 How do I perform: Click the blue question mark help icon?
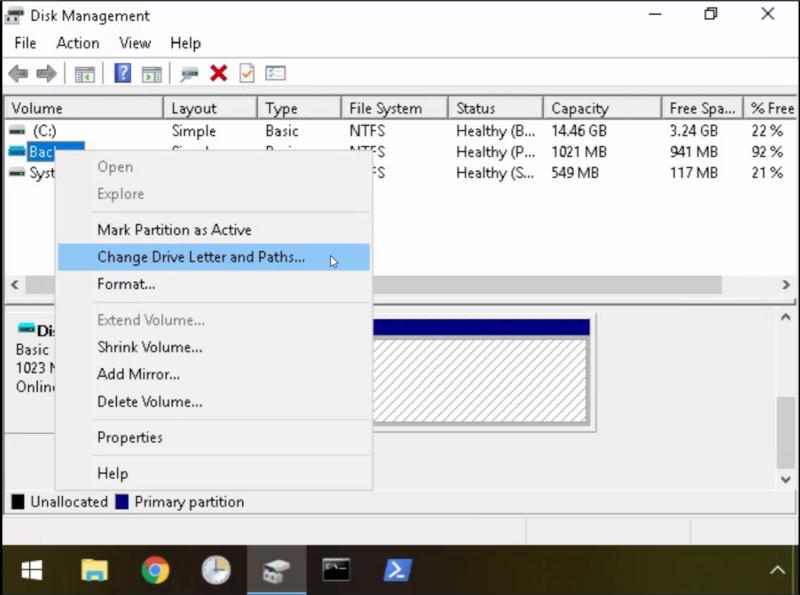point(122,74)
